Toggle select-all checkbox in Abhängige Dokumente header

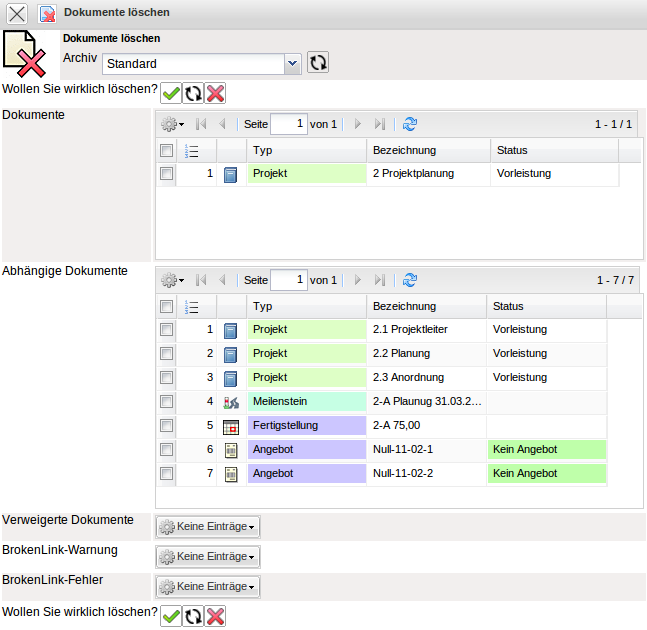[x=167, y=307]
